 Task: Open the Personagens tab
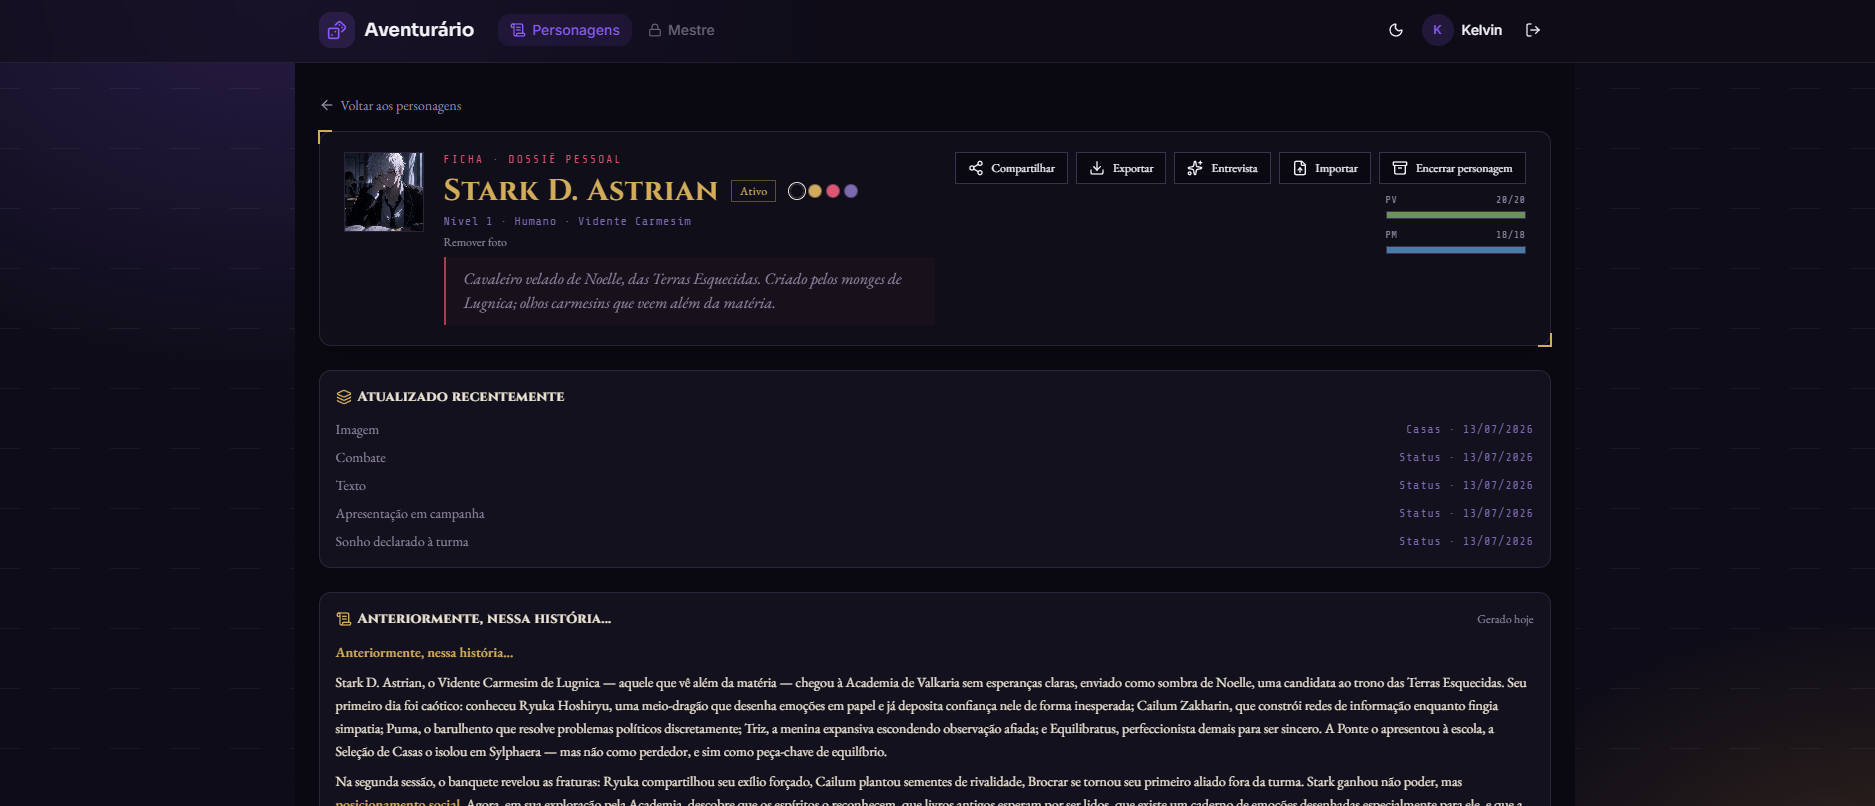point(565,30)
